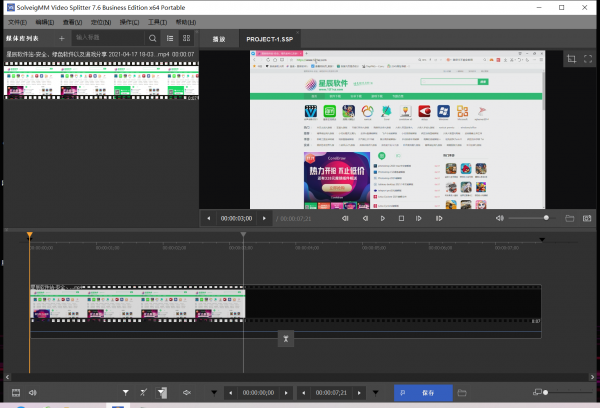Image resolution: width=600 pixels, height=408 pixels.
Task: Open the dropdown arrow before the start timecode
Action: [214, 393]
